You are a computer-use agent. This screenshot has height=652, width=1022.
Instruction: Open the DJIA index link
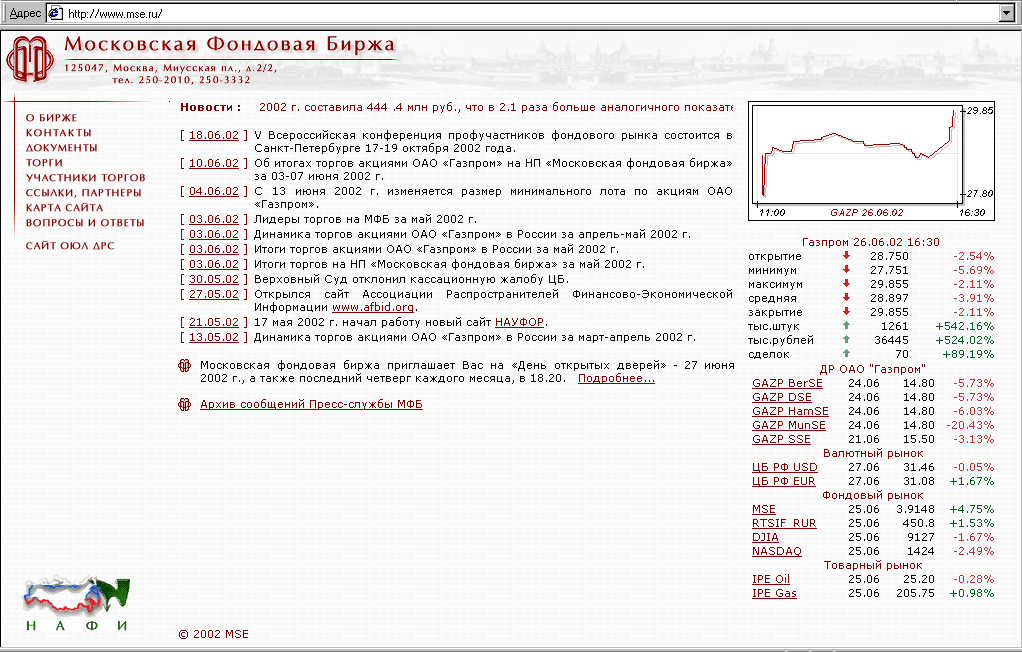(x=765, y=538)
